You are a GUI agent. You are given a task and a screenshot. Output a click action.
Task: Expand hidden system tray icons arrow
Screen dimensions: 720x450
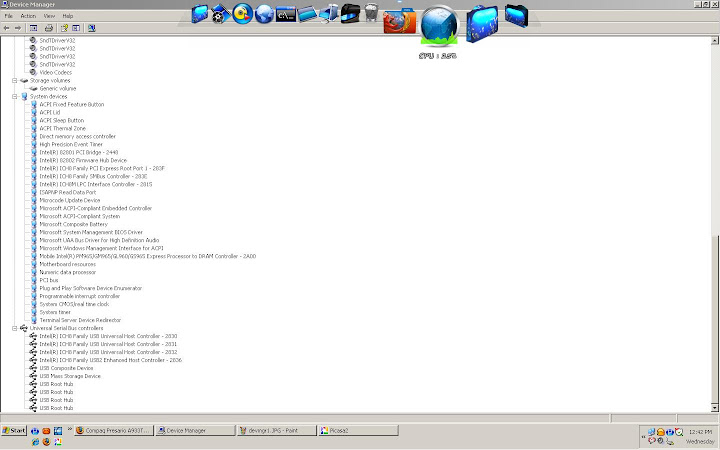[x=643, y=437]
